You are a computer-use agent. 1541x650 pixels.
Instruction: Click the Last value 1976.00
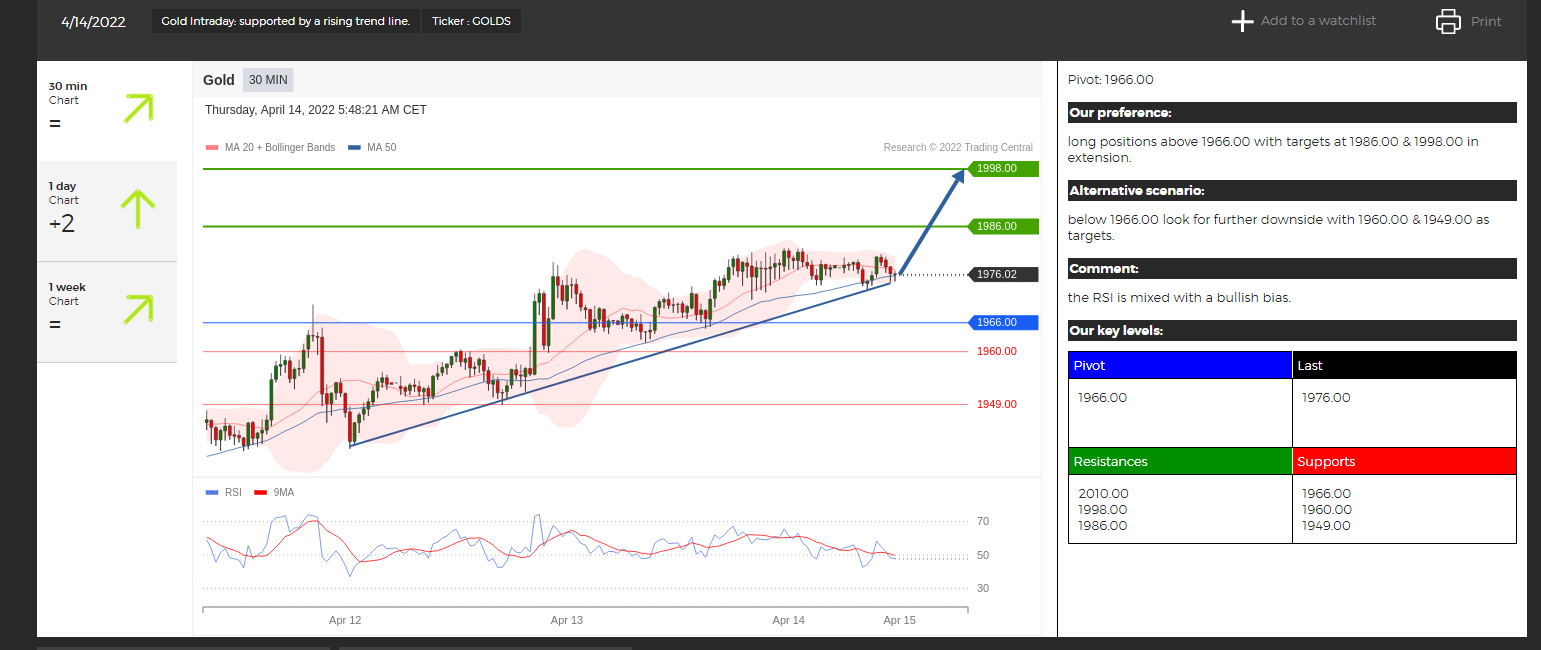(x=1326, y=398)
